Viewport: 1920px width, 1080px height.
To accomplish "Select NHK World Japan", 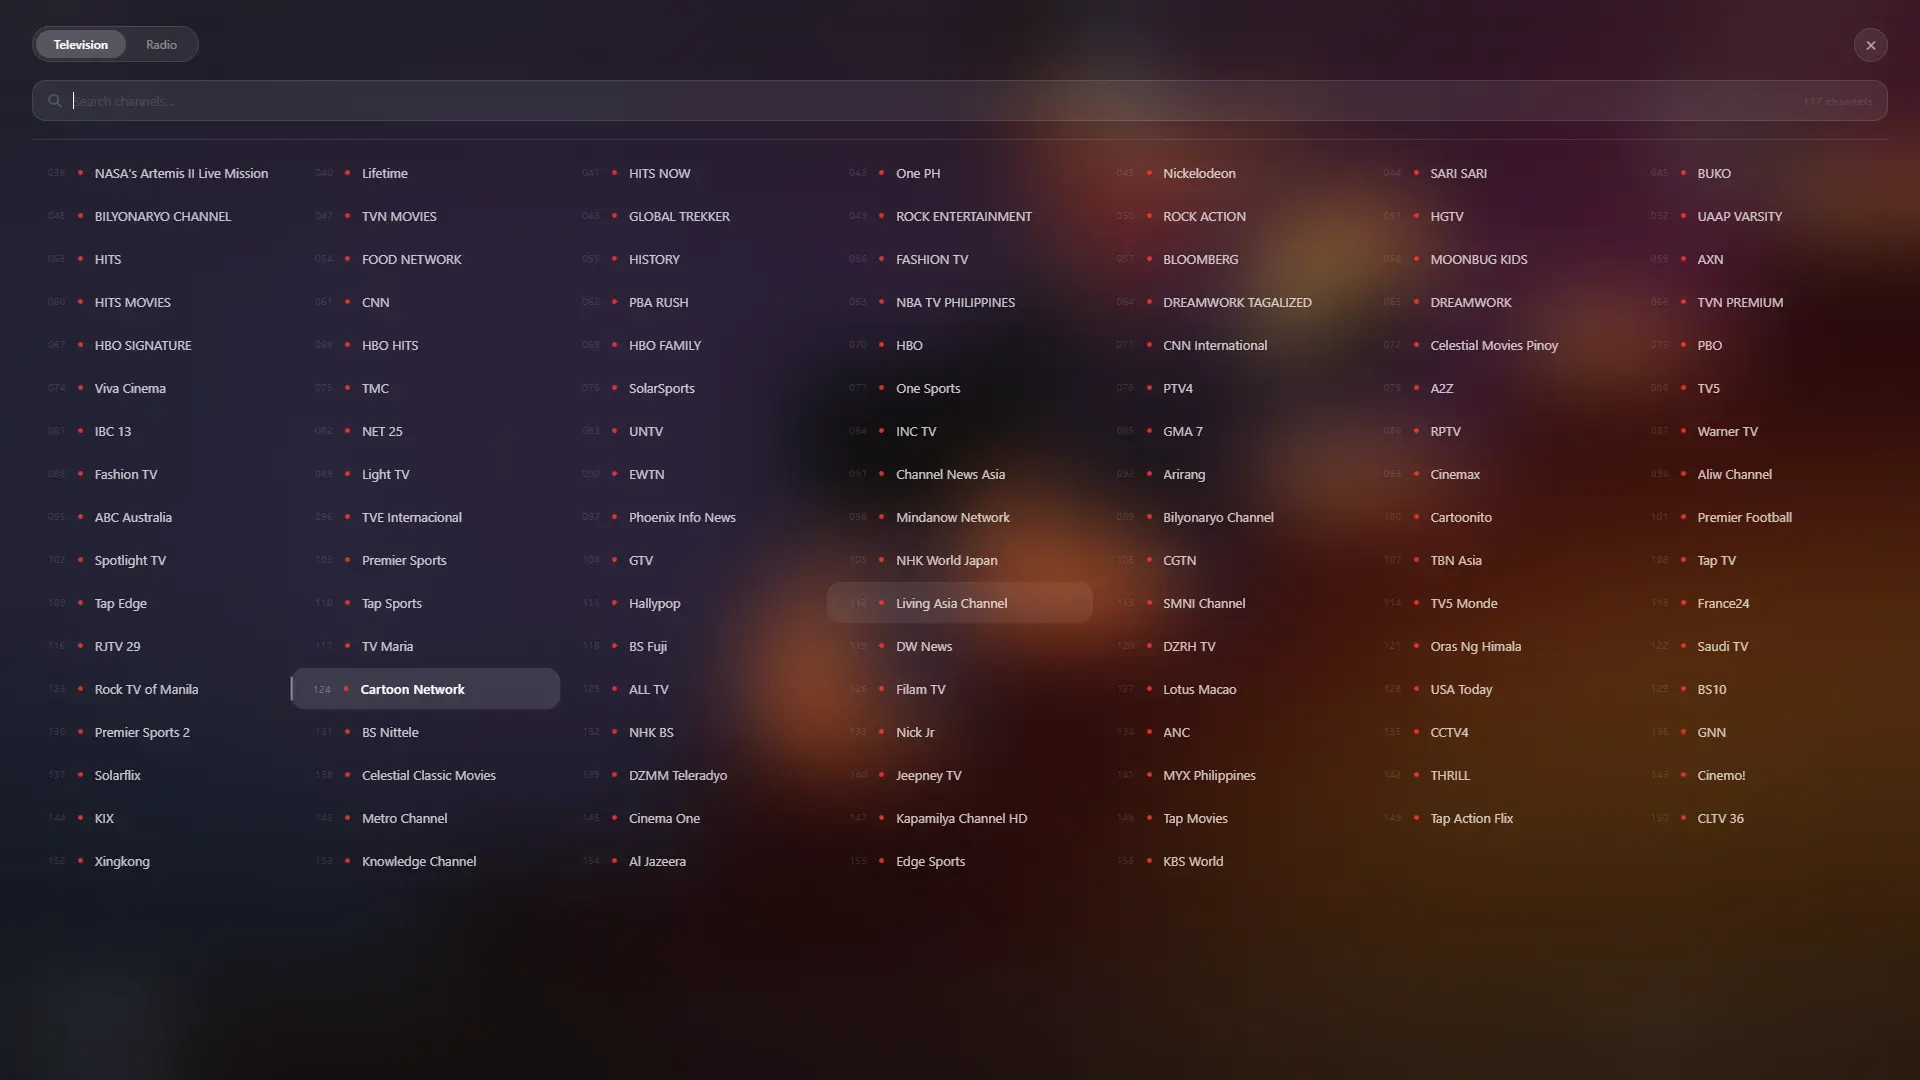I will point(959,560).
